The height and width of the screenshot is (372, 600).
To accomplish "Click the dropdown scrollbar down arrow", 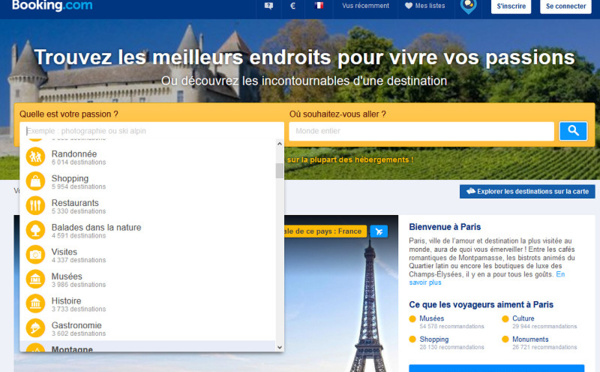I will (279, 348).
